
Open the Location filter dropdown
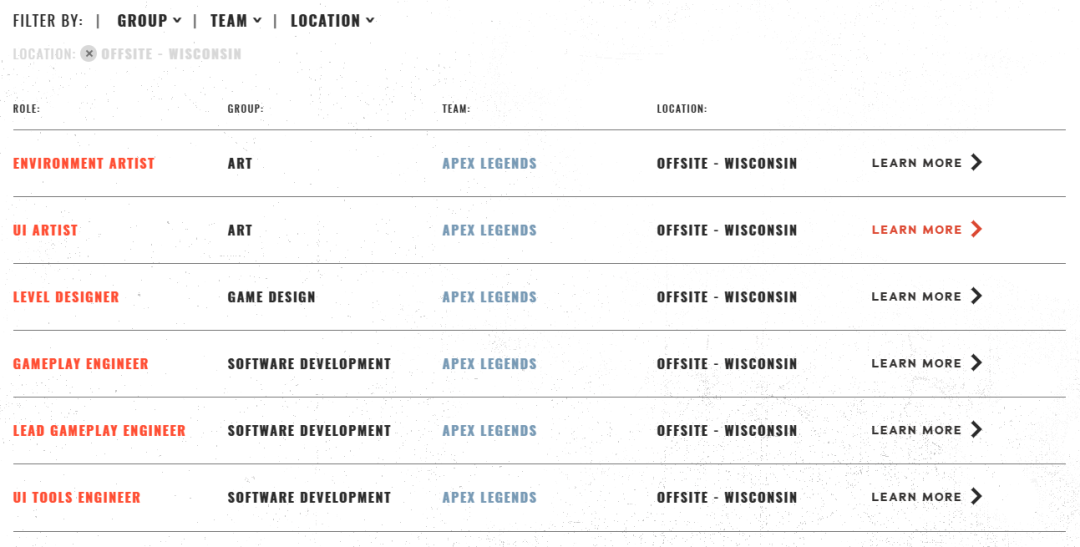[x=332, y=21]
